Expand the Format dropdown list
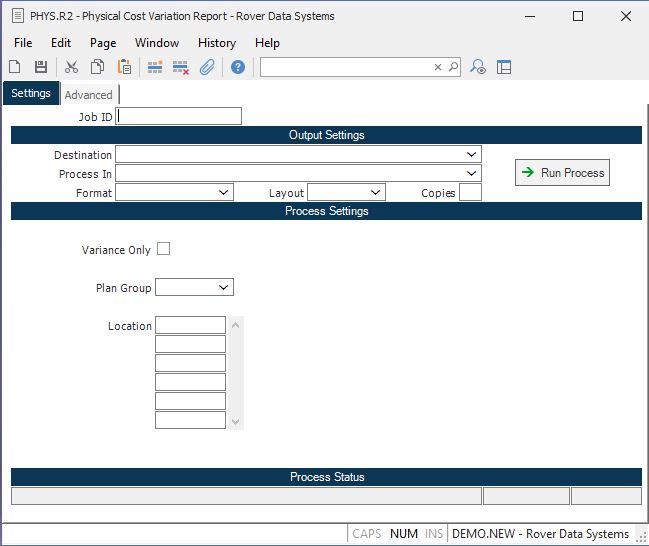This screenshot has height=546, width=649. point(223,192)
